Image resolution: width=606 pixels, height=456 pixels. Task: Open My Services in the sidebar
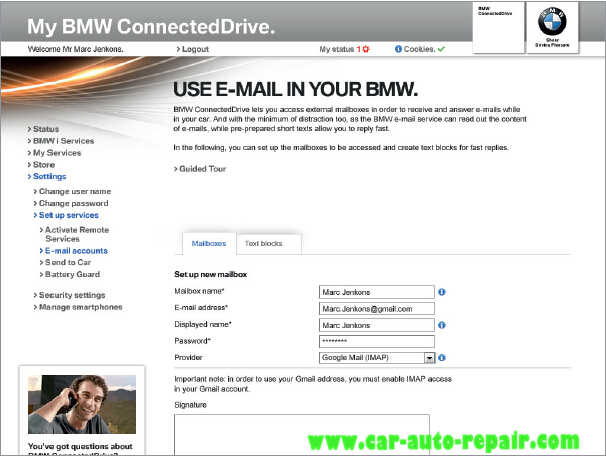coord(54,153)
